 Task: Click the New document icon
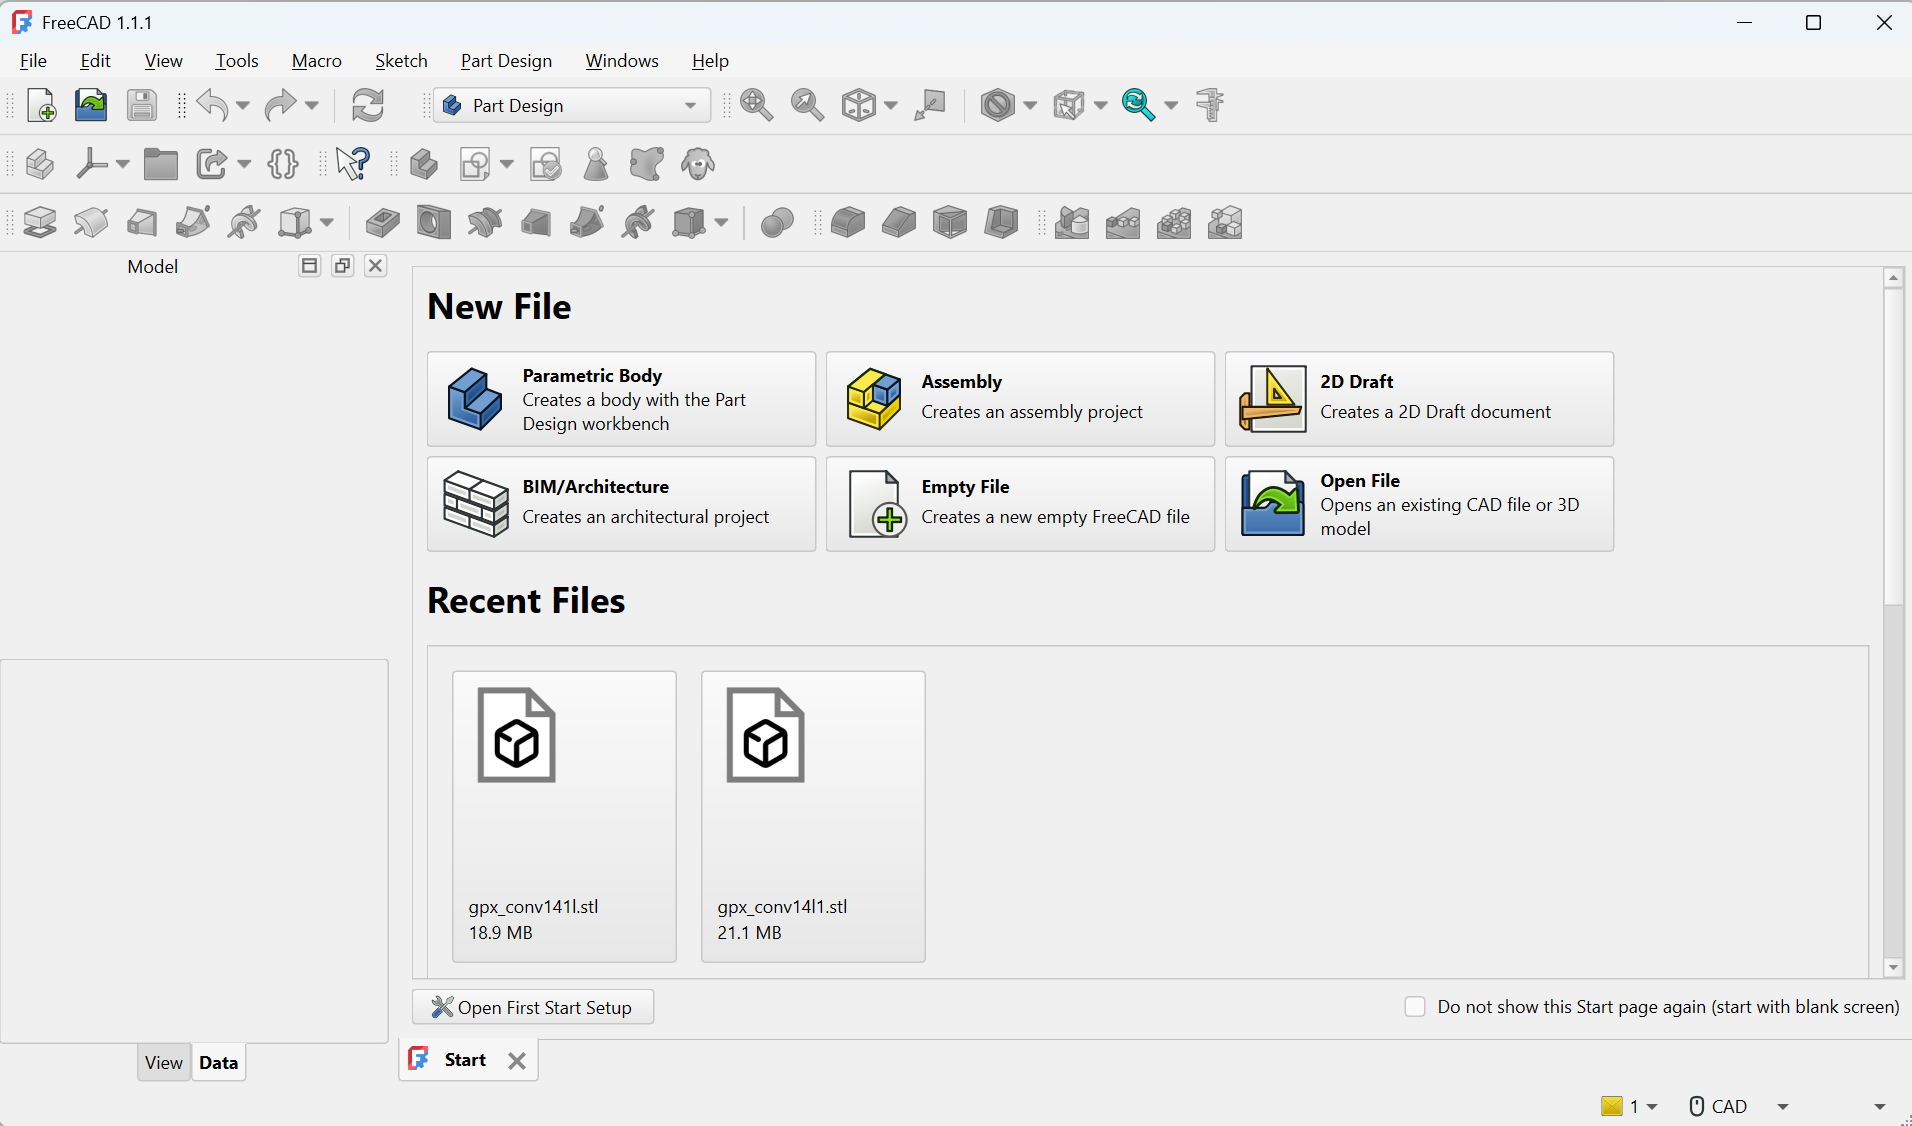coord(41,105)
